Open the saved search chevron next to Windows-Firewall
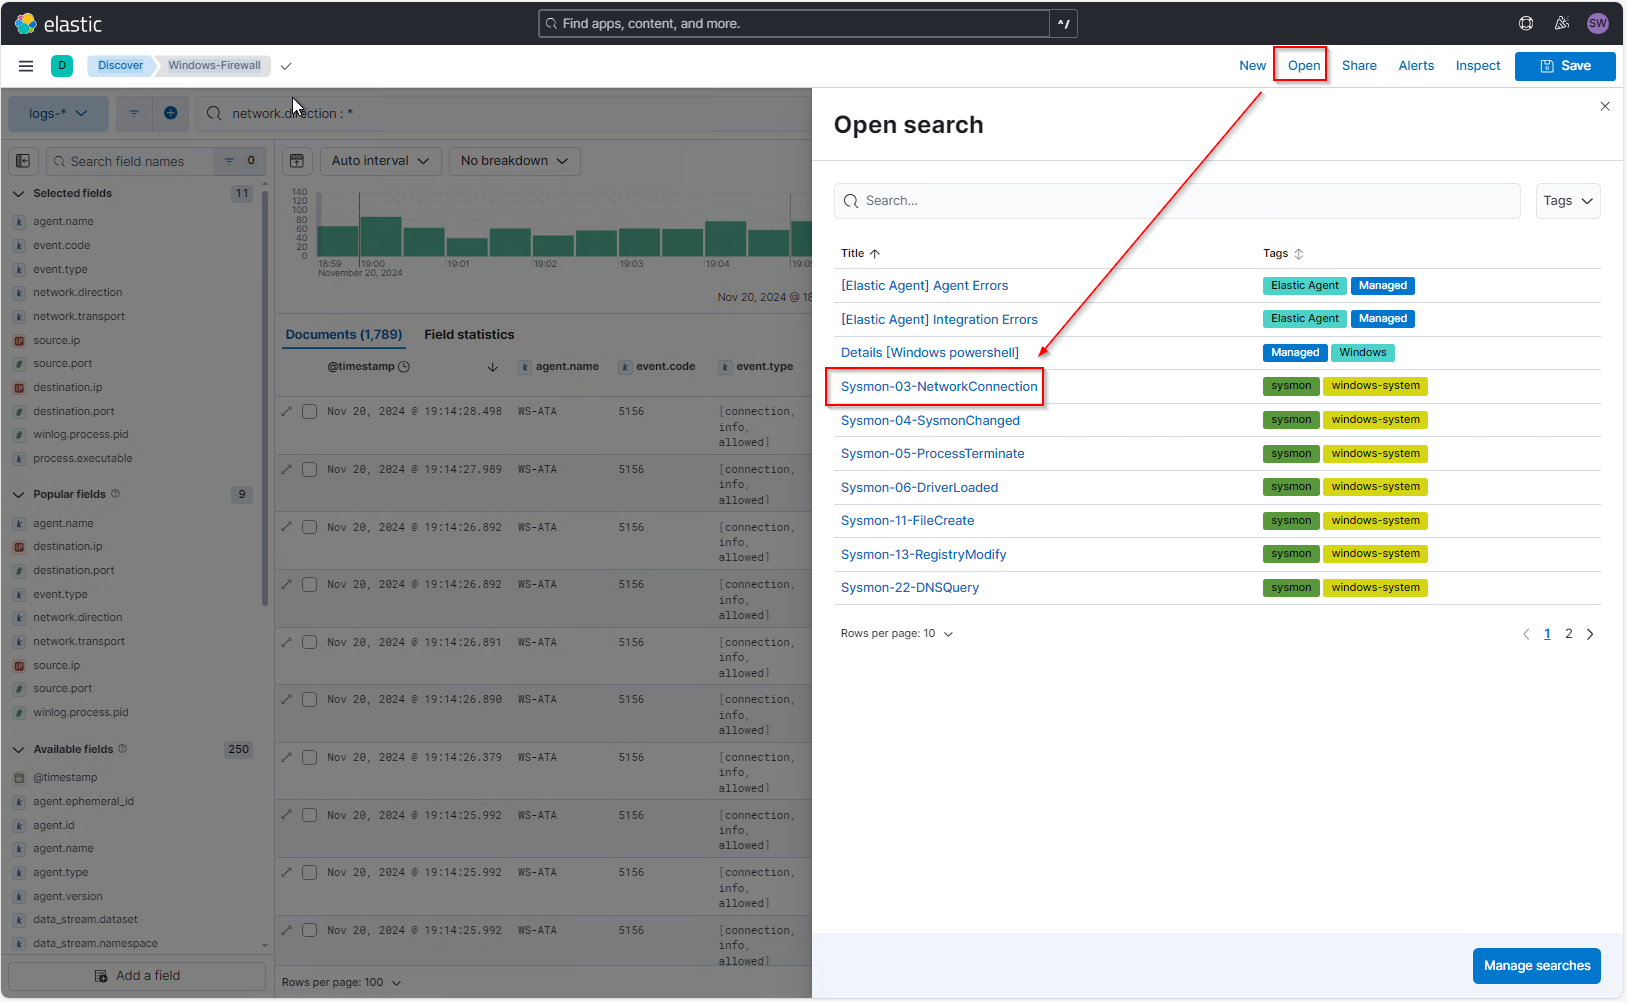The image size is (1627, 1002). [x=286, y=66]
